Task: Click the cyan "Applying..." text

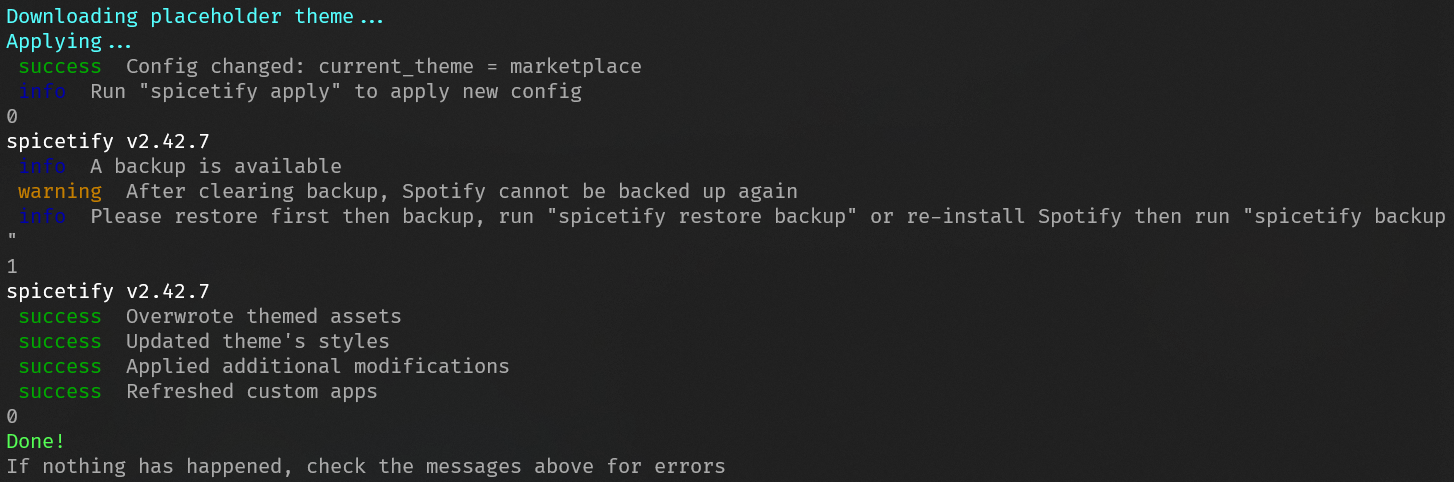Action: click(x=68, y=42)
